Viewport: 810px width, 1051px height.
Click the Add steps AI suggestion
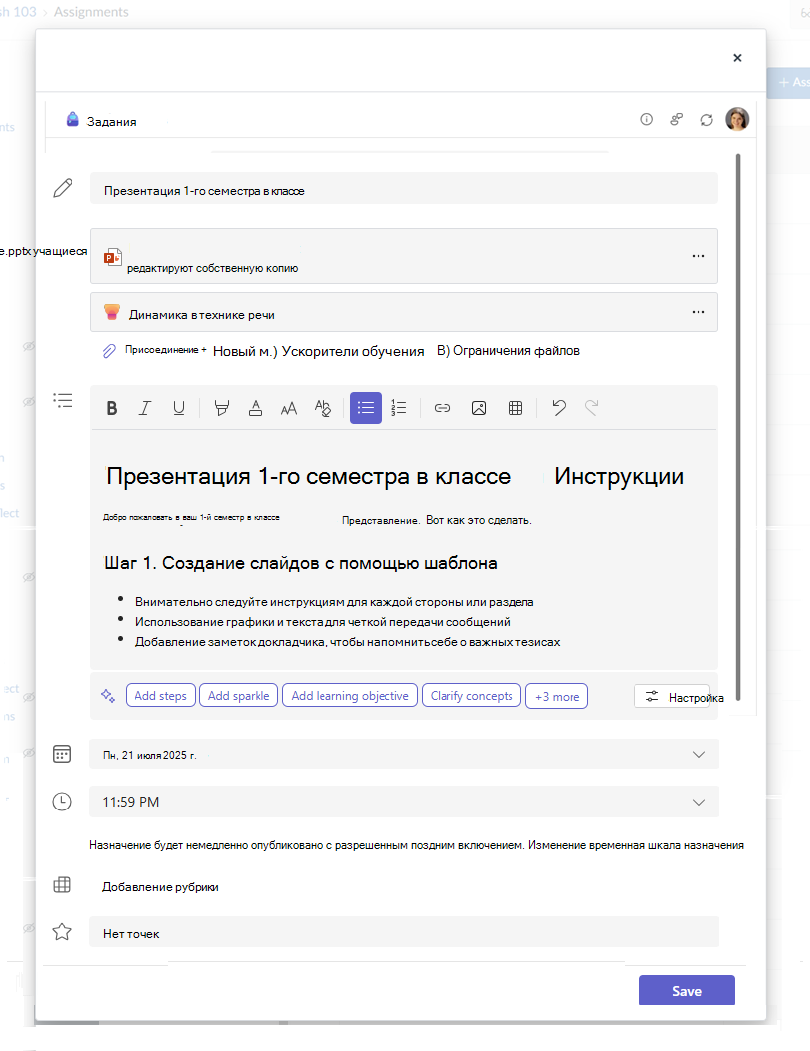click(161, 696)
